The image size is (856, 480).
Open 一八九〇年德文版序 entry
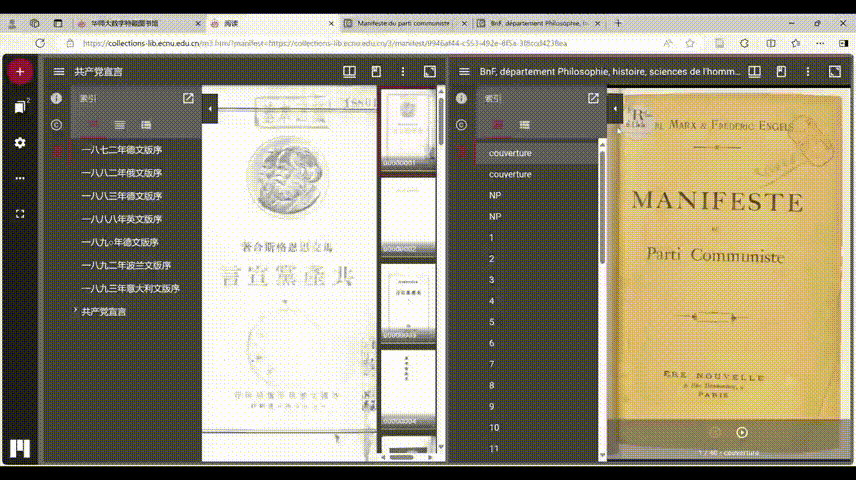click(120, 242)
